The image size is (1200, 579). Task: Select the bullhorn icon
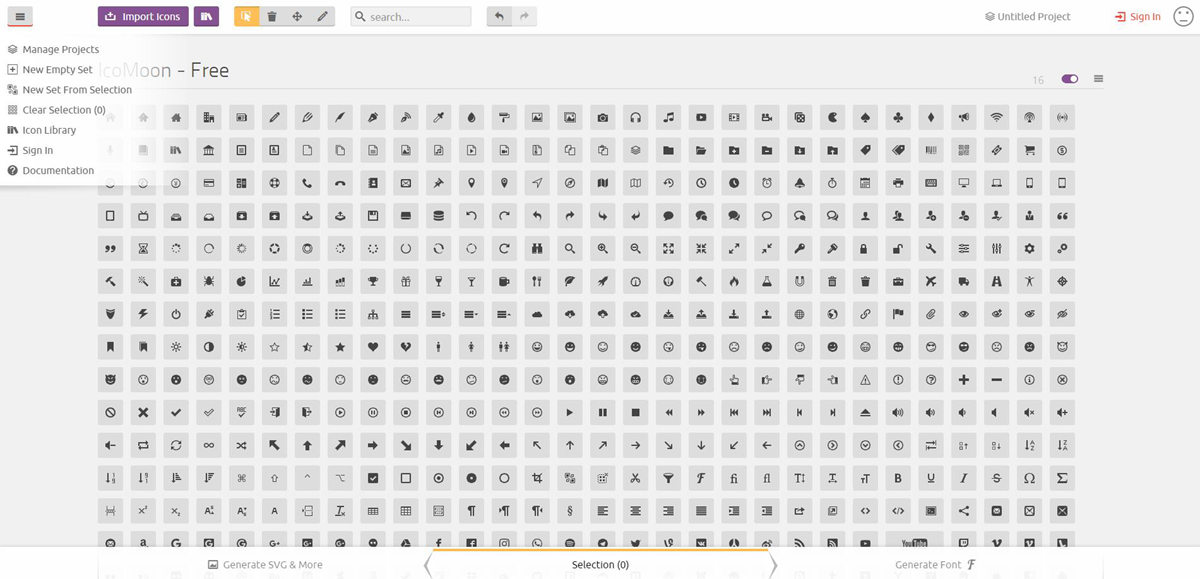(x=963, y=117)
